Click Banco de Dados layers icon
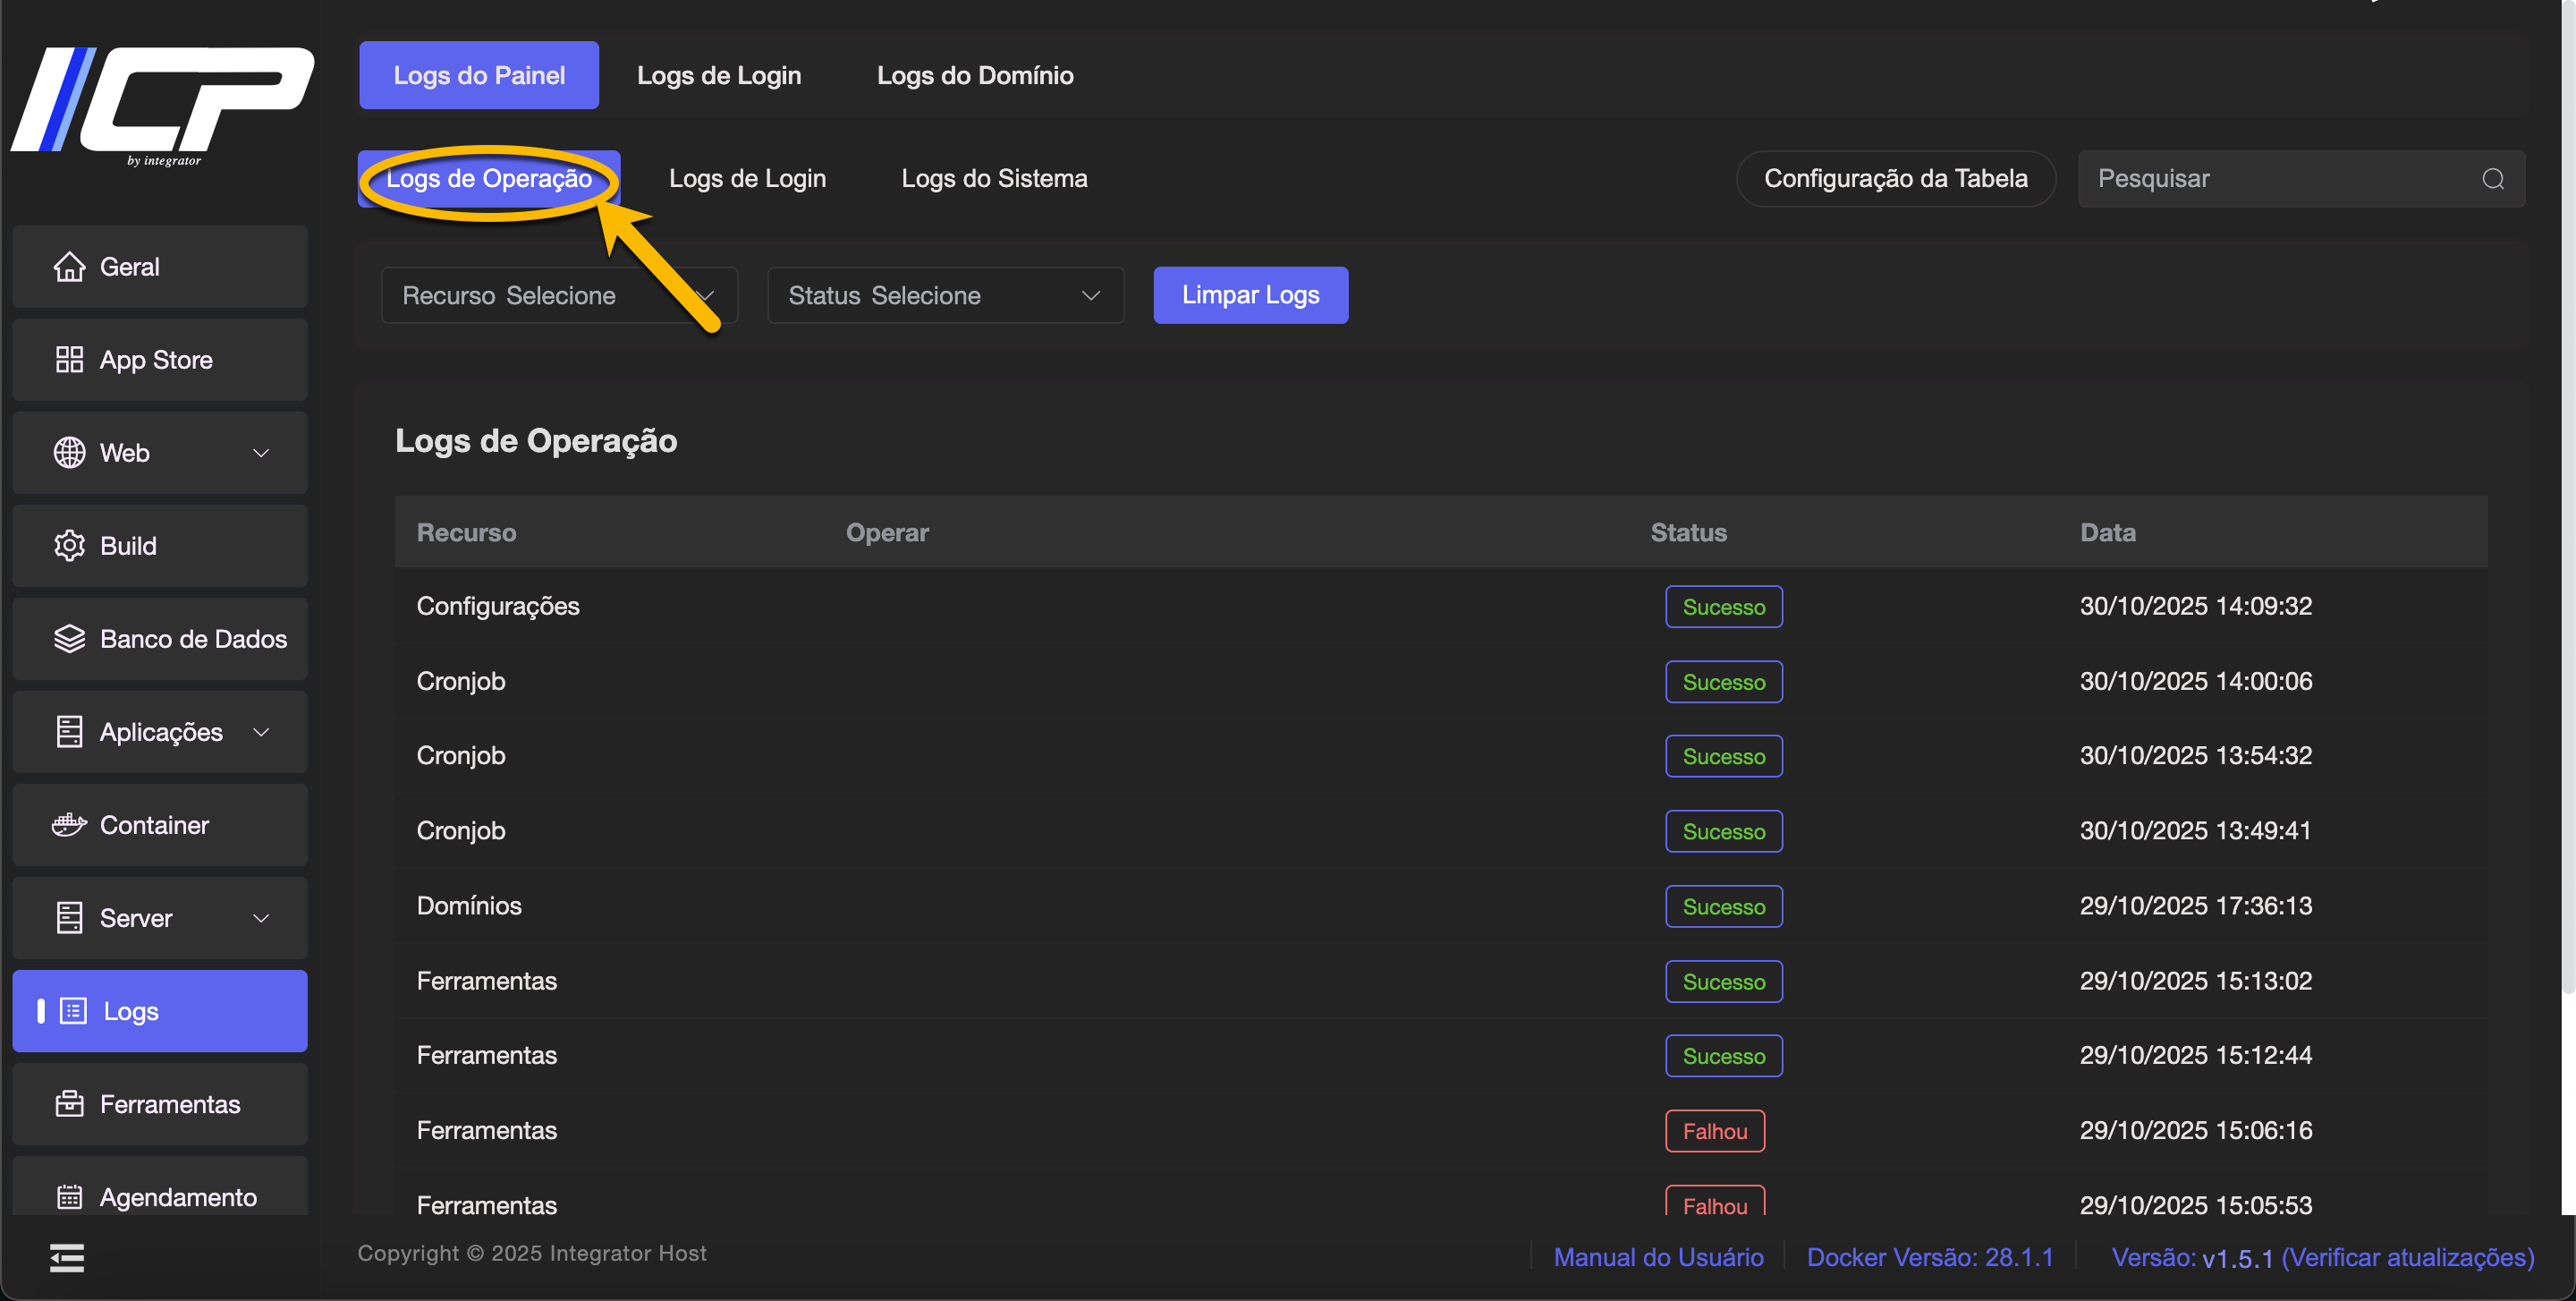This screenshot has width=2576, height=1301. (x=69, y=639)
